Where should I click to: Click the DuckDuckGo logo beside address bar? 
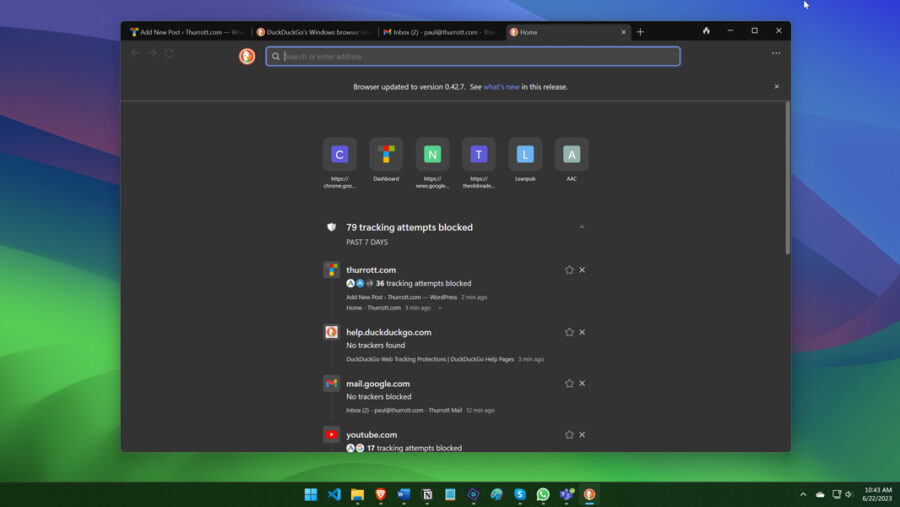point(247,56)
